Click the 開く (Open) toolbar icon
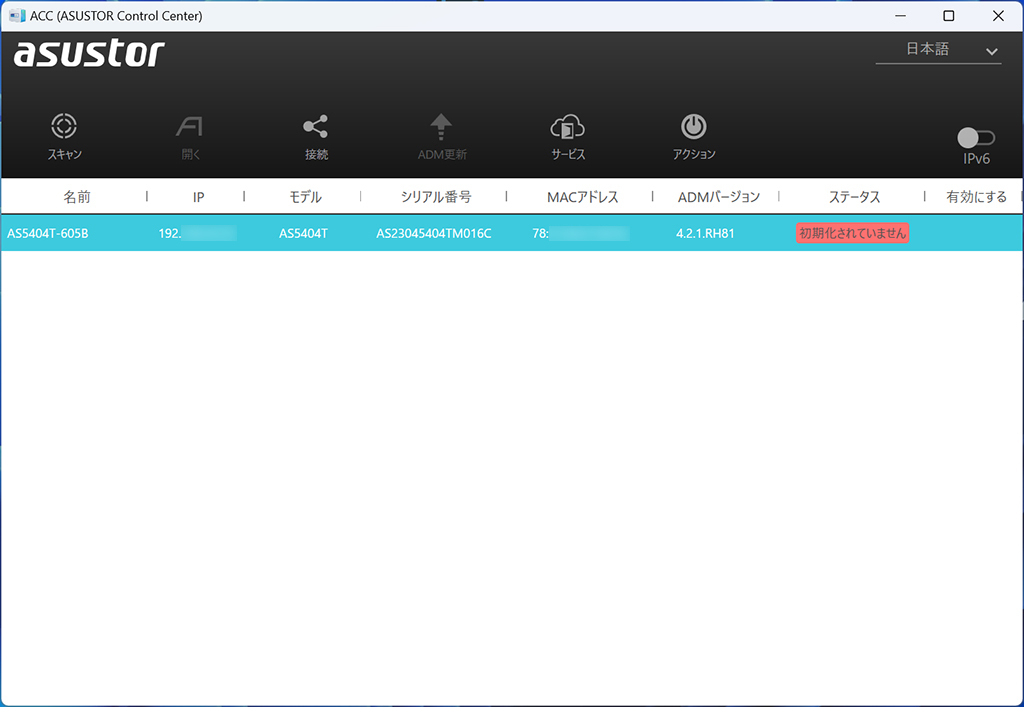The width and height of the screenshot is (1024, 707). (189, 126)
